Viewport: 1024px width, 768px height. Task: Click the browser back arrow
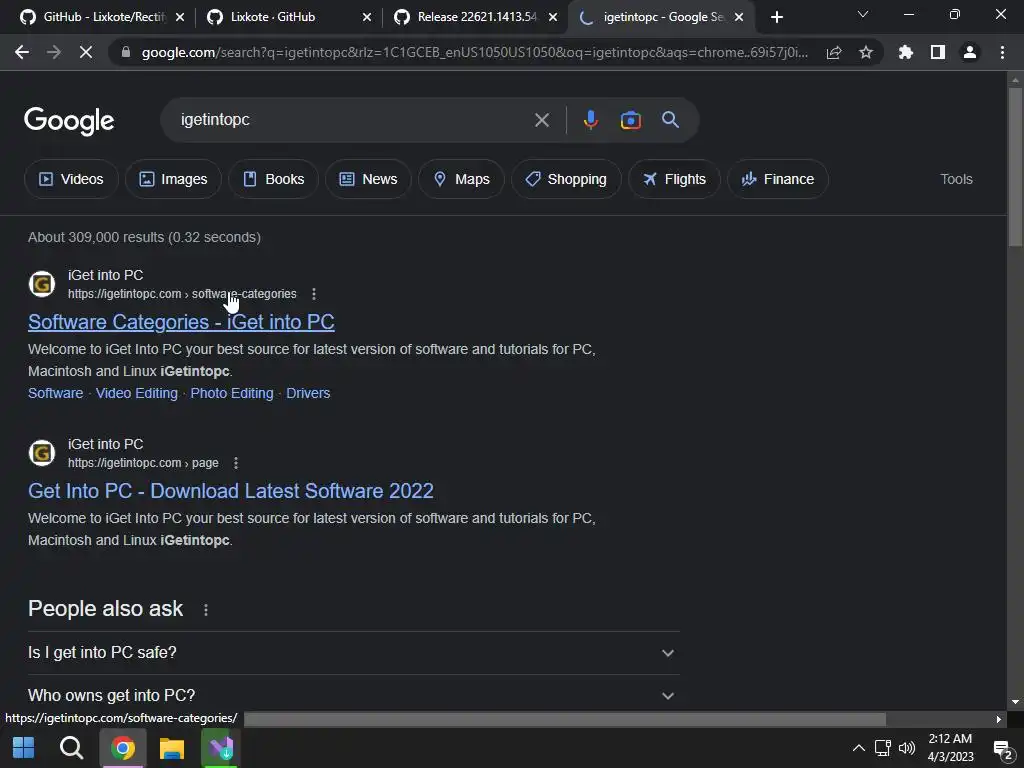[x=22, y=52]
